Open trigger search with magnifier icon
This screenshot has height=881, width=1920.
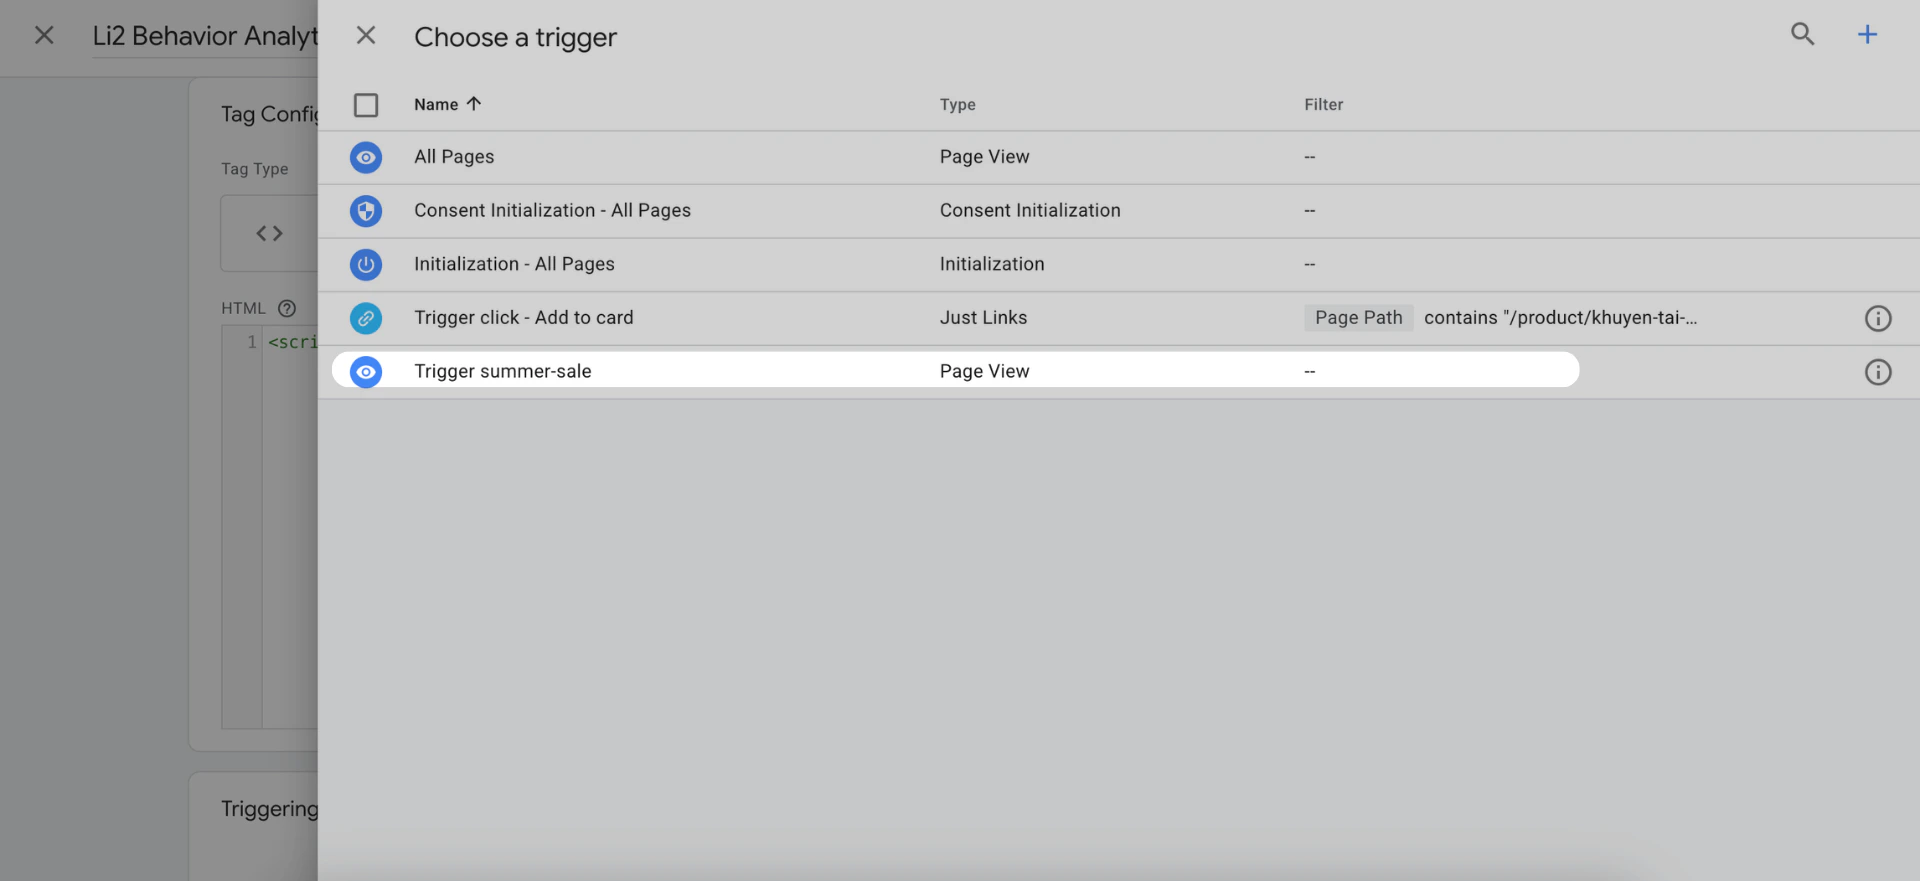(x=1802, y=34)
